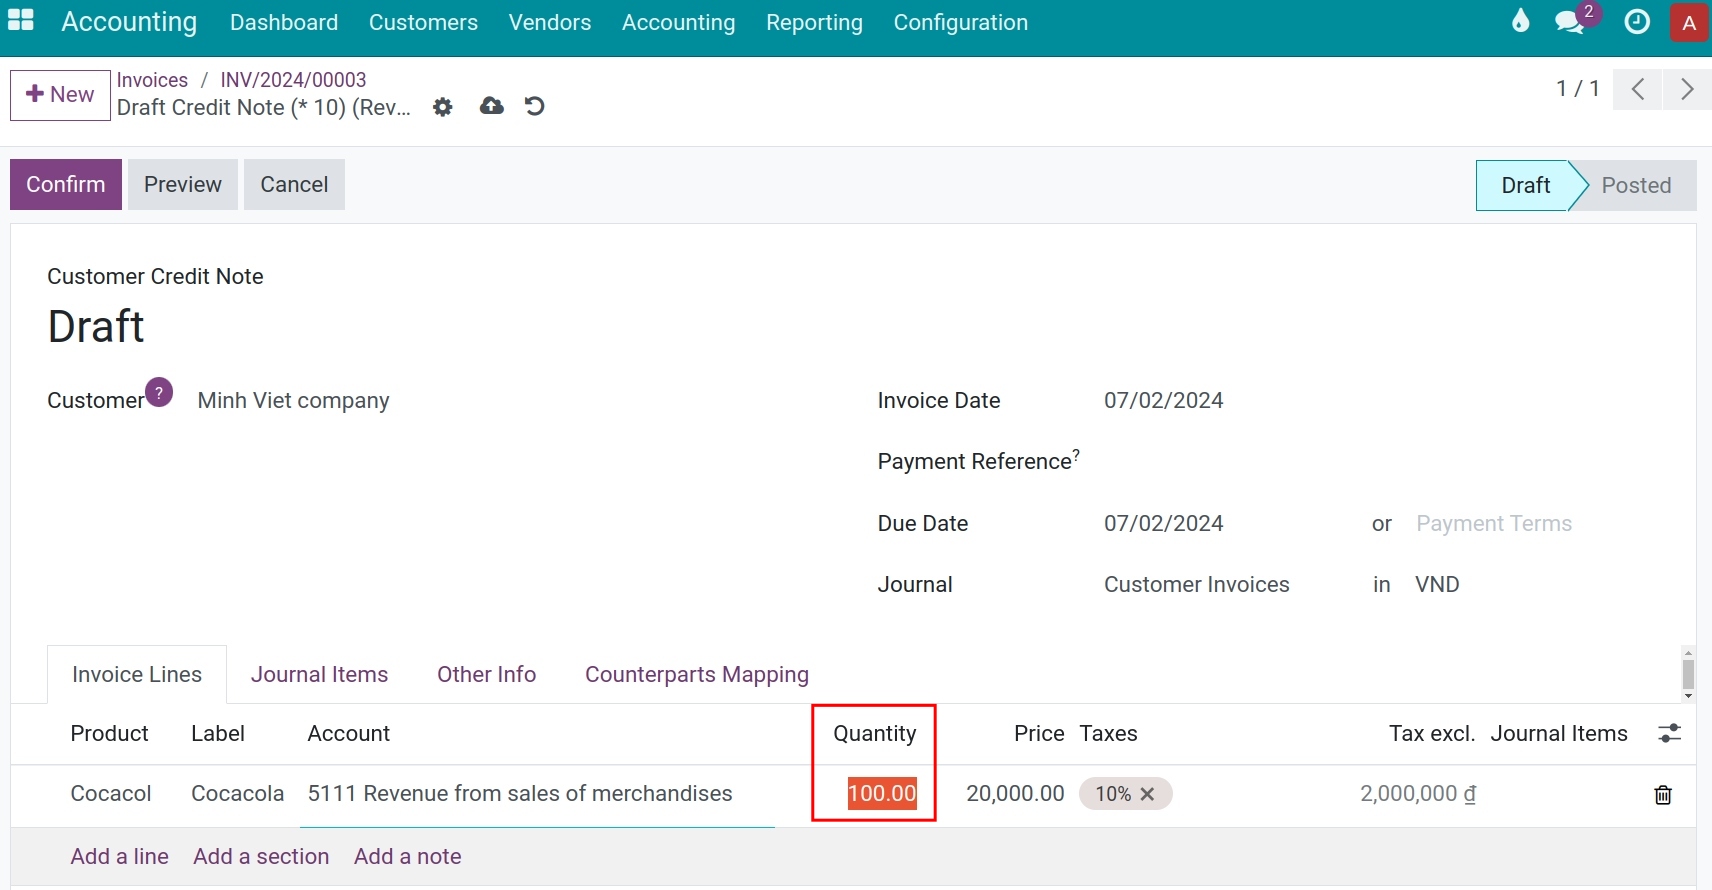Open the Reporting menu
Viewport: 1712px width, 890px height.
pyautogui.click(x=814, y=22)
